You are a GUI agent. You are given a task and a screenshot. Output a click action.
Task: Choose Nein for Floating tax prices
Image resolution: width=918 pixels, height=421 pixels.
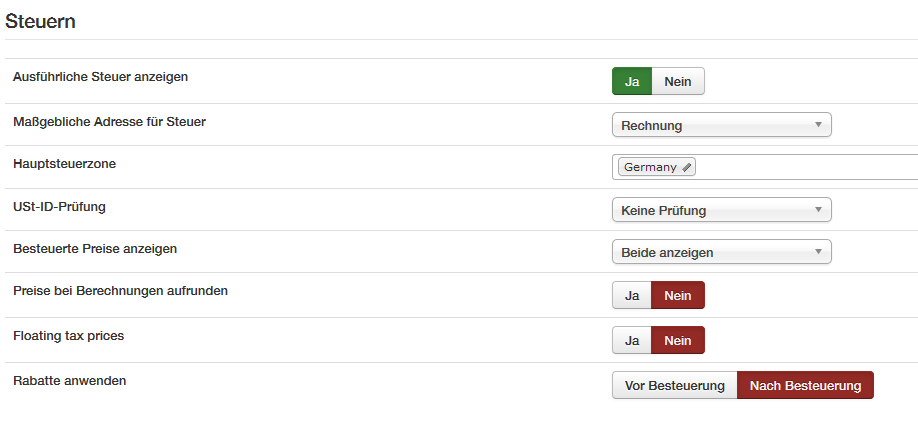[x=678, y=340]
